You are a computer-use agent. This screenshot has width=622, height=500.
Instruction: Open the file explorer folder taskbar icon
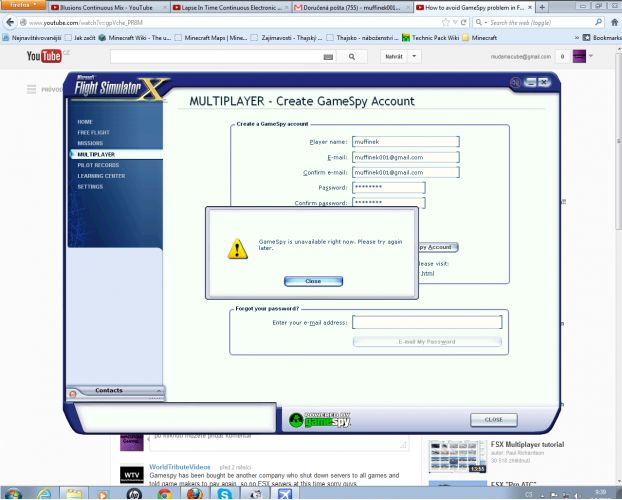click(74, 494)
